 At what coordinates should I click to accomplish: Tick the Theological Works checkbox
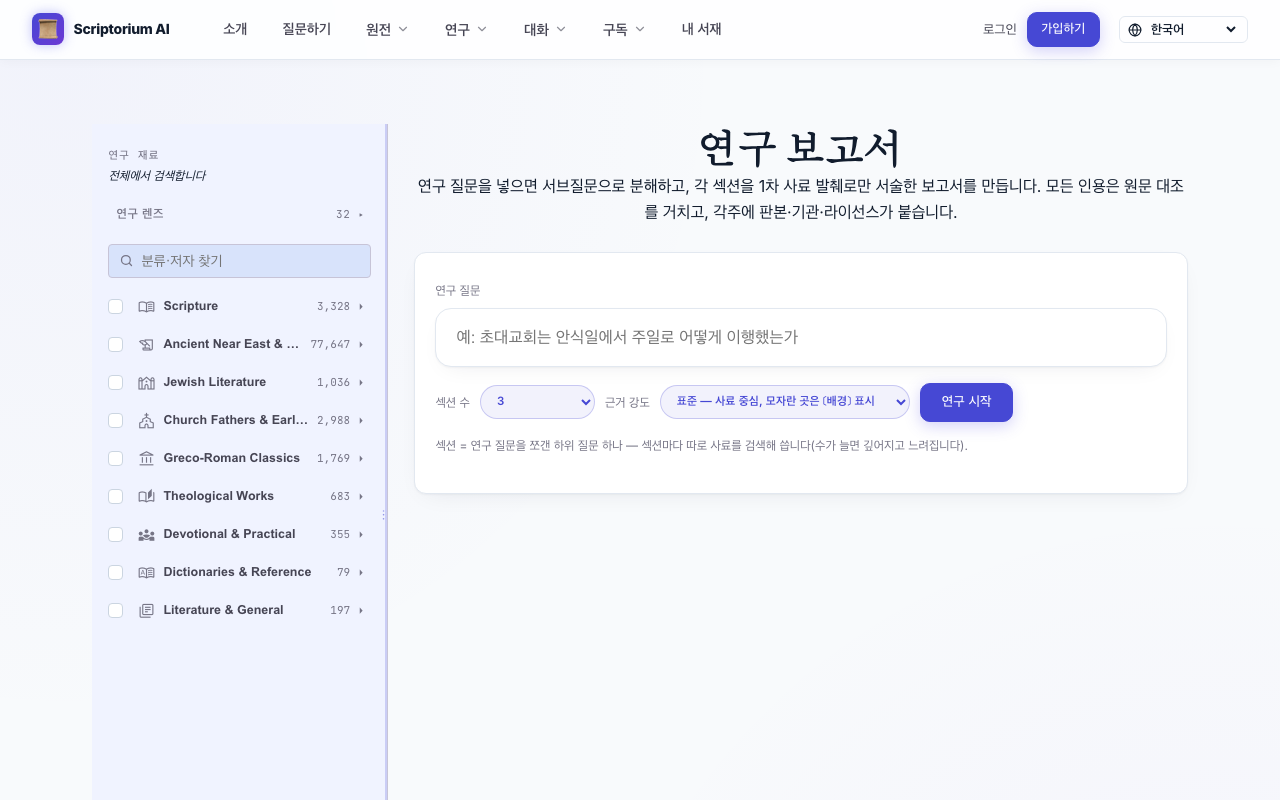coord(116,496)
